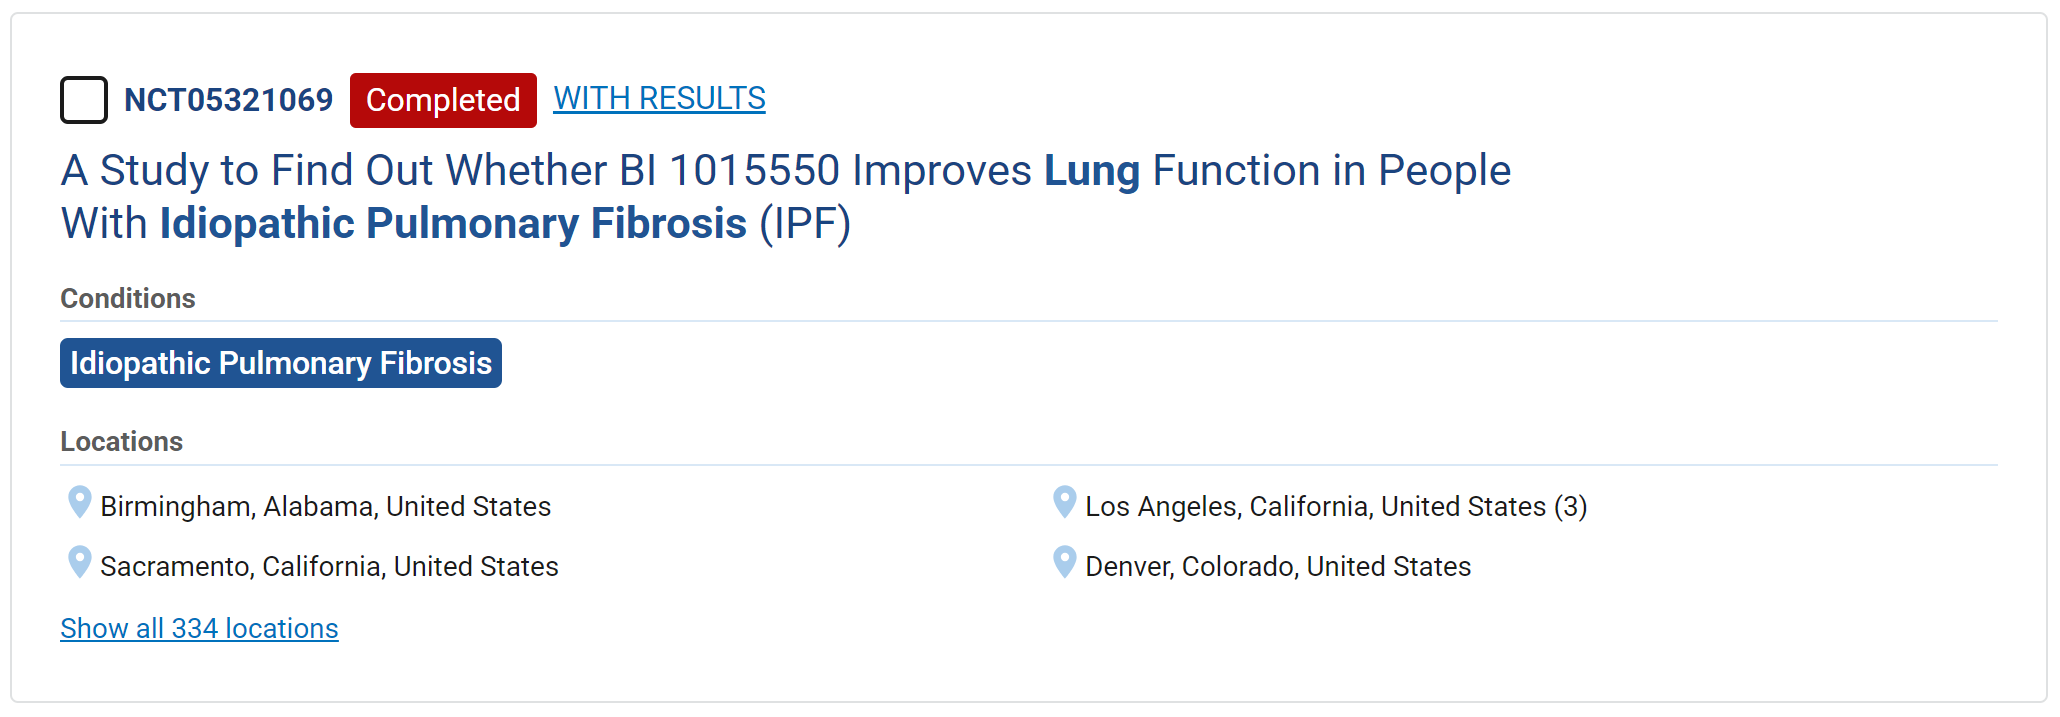This screenshot has height=717, width=2060.
Task: Click the bold word Lung in the title
Action: (1092, 170)
